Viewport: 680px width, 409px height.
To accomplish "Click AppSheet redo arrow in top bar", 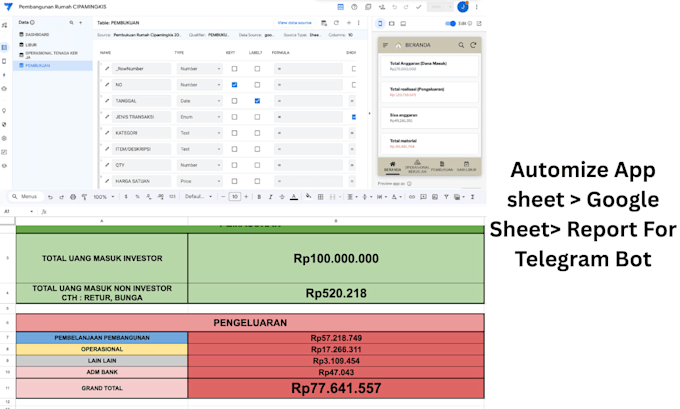I will click(406, 7).
